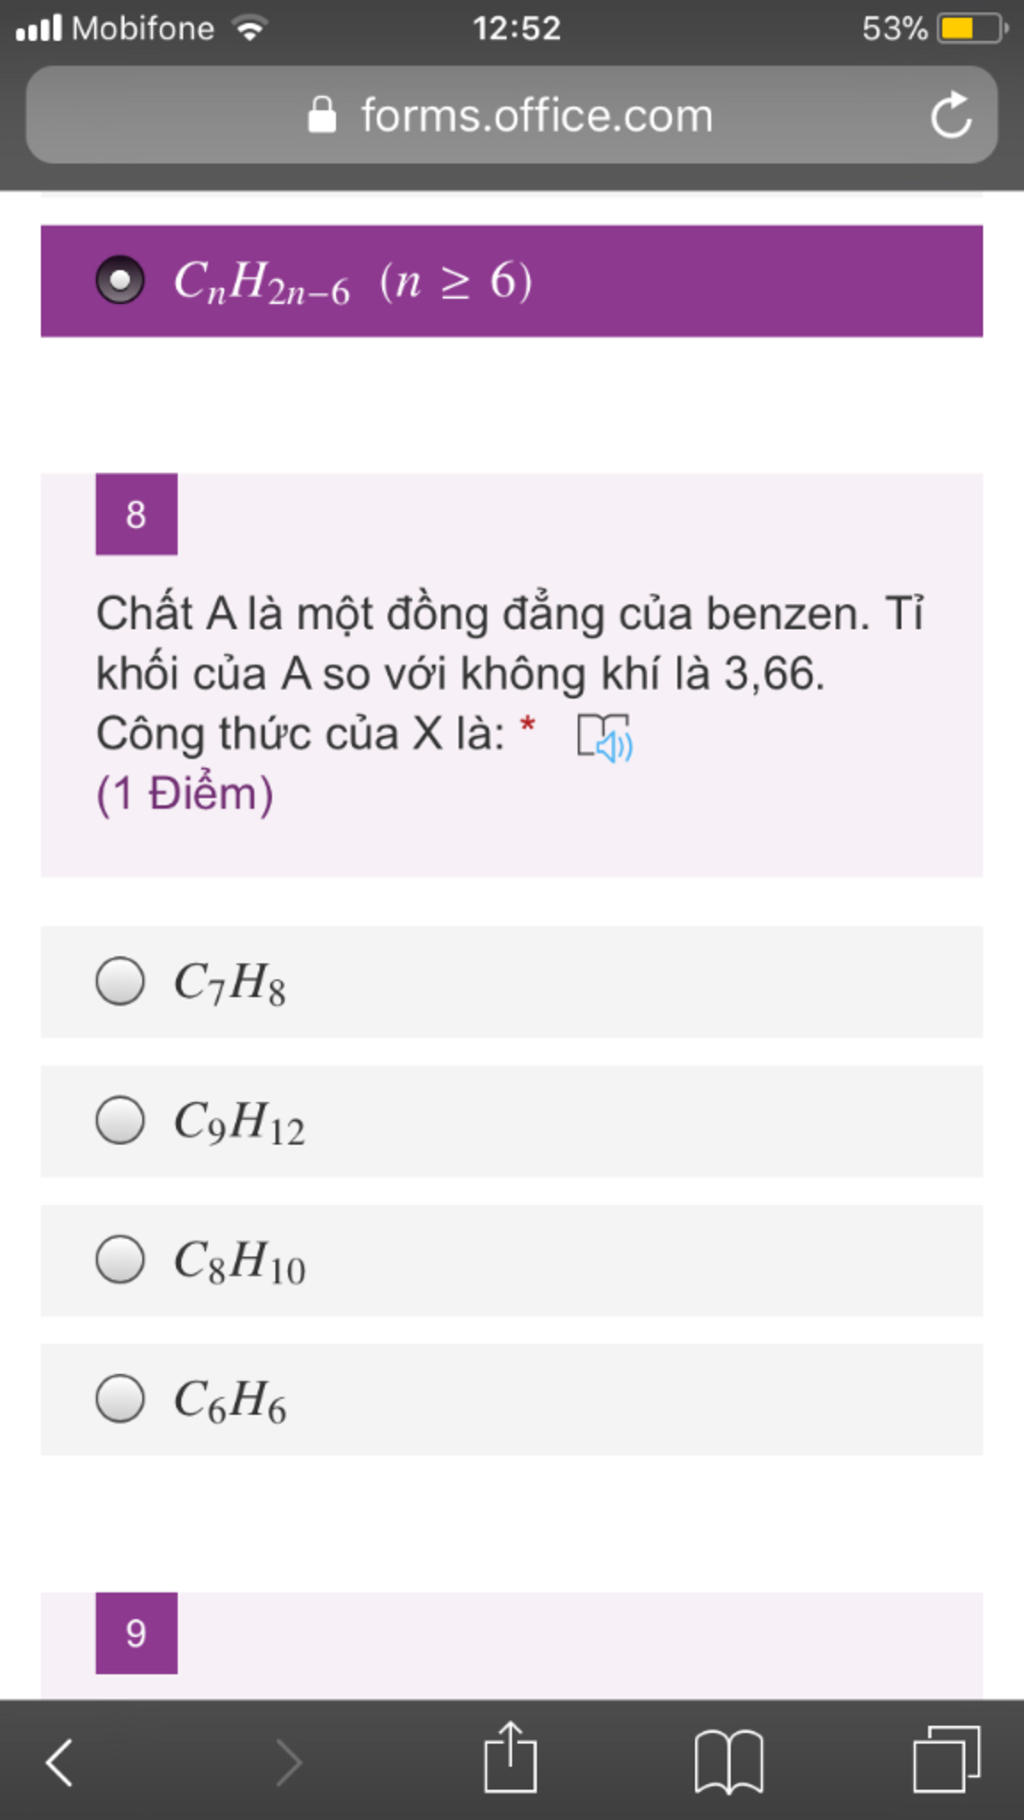Tap the Wi-Fi icon in status bar
The width and height of the screenshot is (1024, 1820).
click(250, 28)
